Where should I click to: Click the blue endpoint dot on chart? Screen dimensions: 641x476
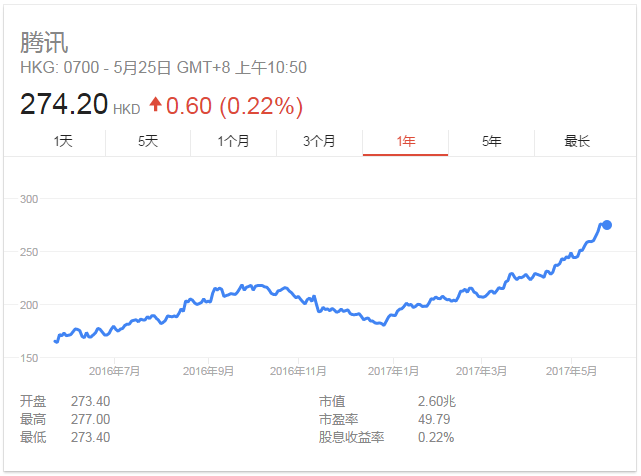(x=606, y=225)
